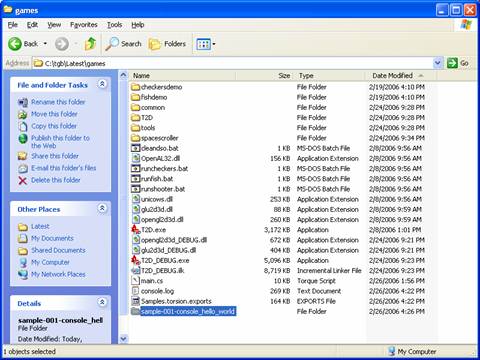This screenshot has width=480, height=360.
Task: Select runfish.bat file icon
Action: click(x=135, y=179)
